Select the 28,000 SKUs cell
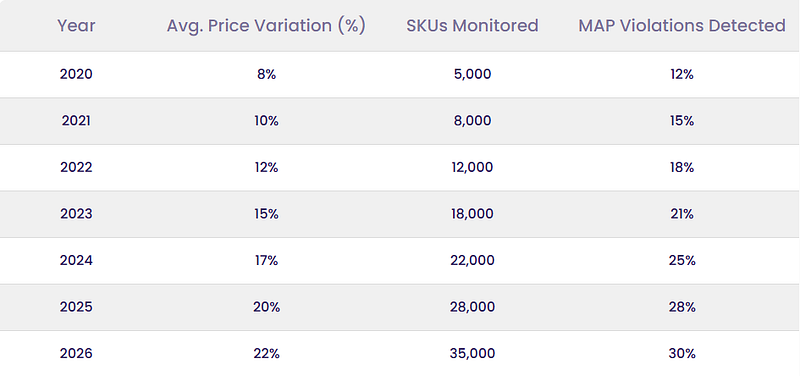 472,307
